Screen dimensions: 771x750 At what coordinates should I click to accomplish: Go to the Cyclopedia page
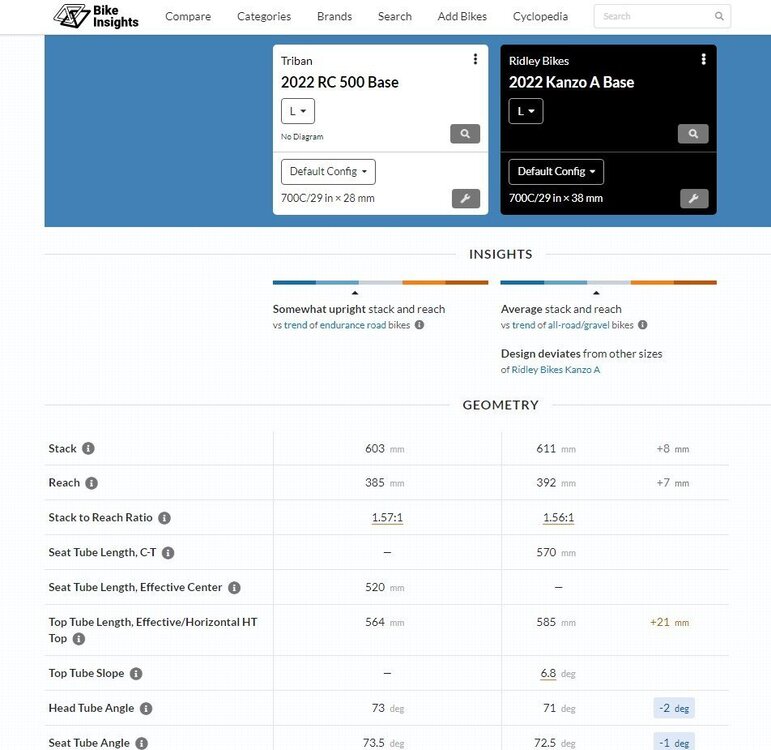540,16
